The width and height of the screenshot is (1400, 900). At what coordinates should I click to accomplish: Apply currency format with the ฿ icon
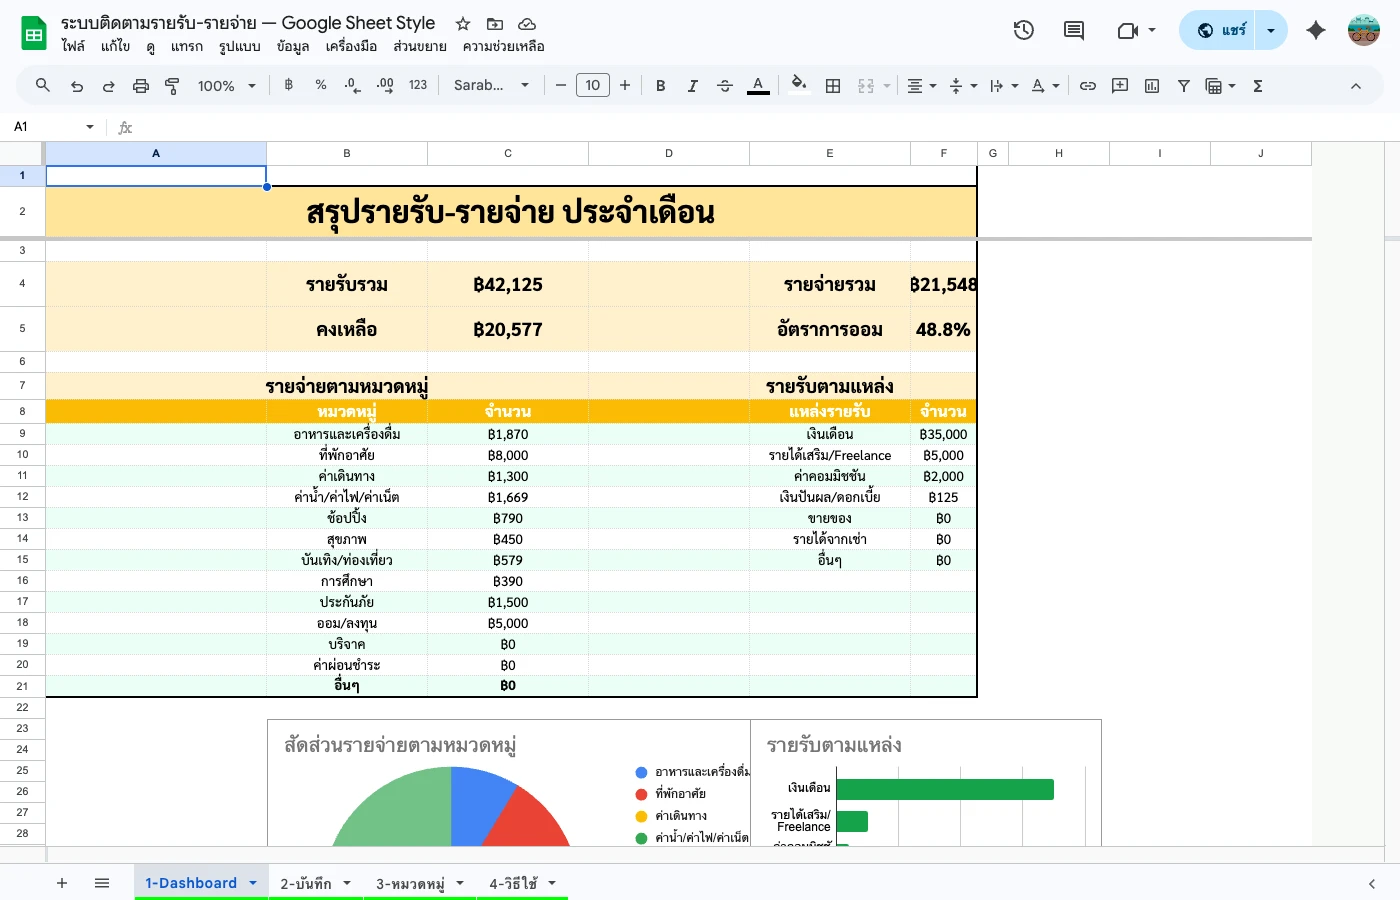[x=287, y=86]
